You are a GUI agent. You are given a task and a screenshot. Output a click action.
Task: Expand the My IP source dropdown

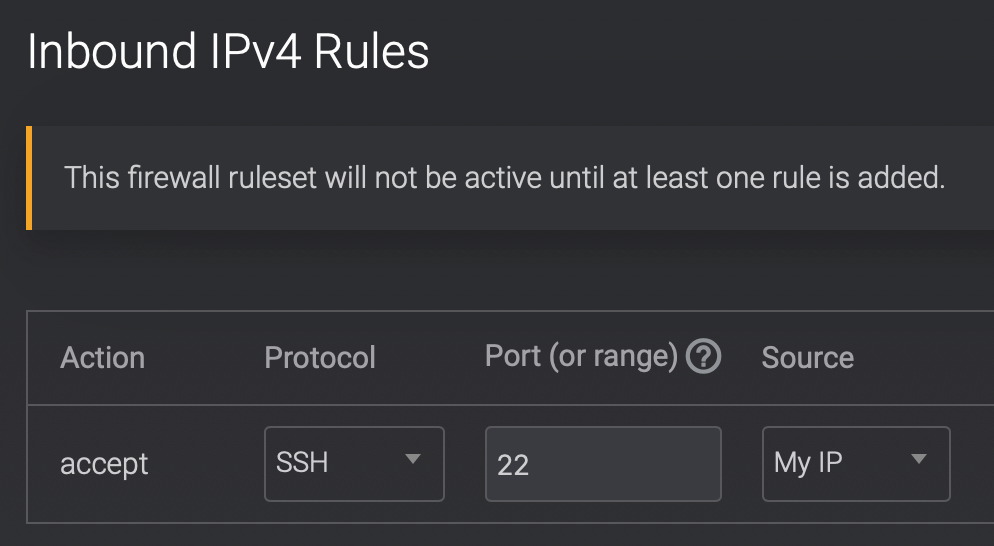tap(855, 463)
